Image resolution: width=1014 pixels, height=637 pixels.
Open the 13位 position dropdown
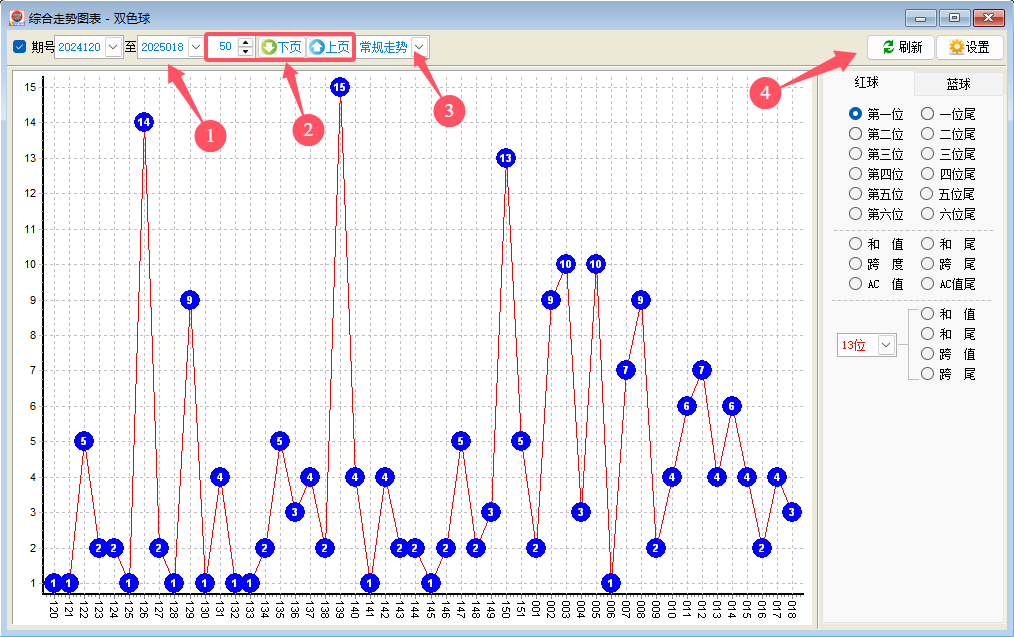pos(885,345)
